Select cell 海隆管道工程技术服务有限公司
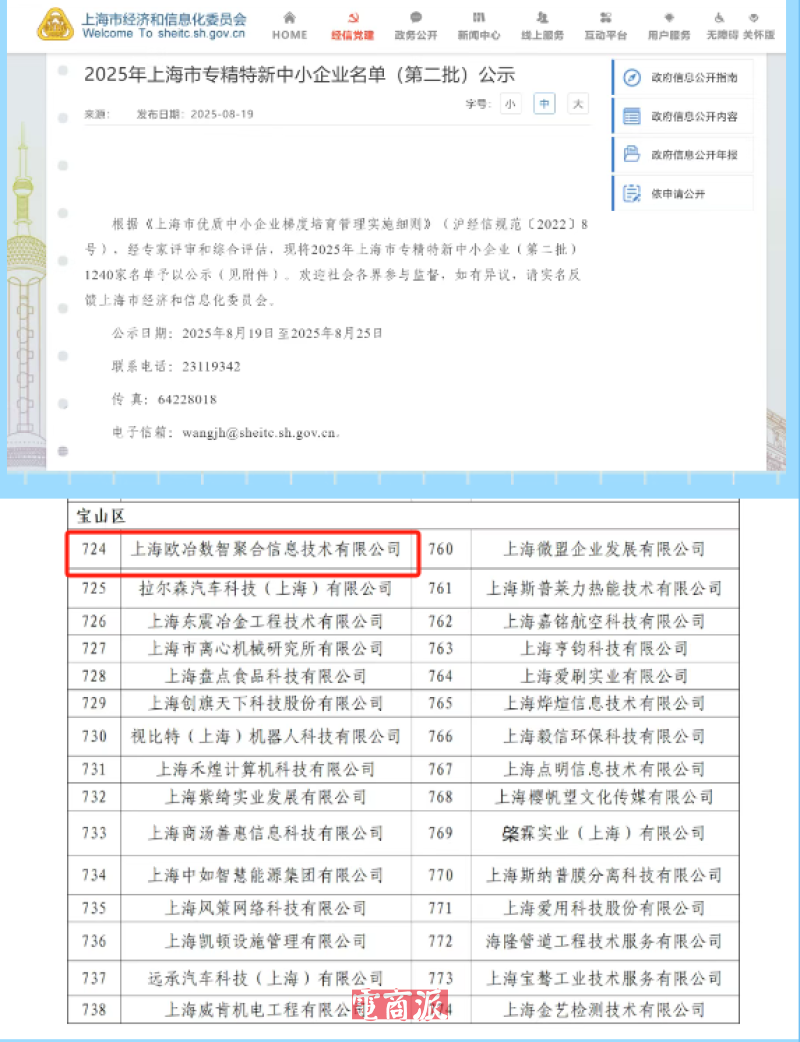Screen dimensions: 800x1042 [x=605, y=941]
